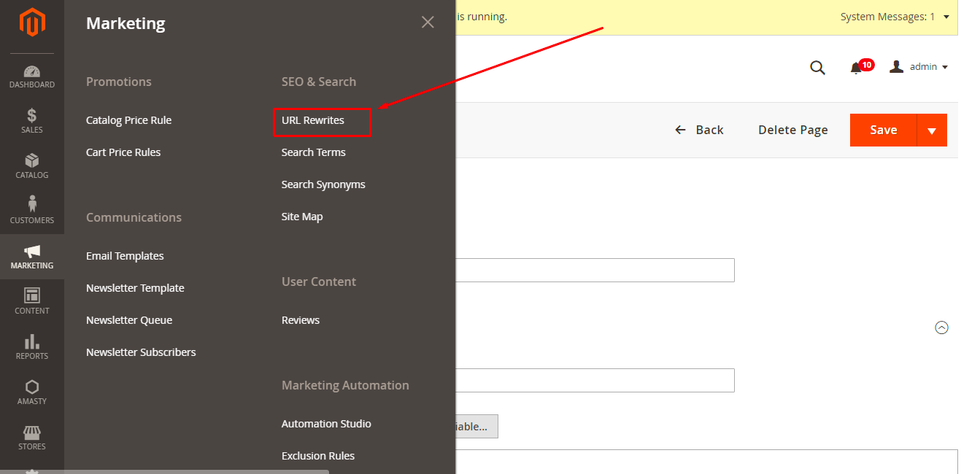Screen dimensions: 980x474
Task: Open the Content sidebar icon
Action: click(x=32, y=301)
